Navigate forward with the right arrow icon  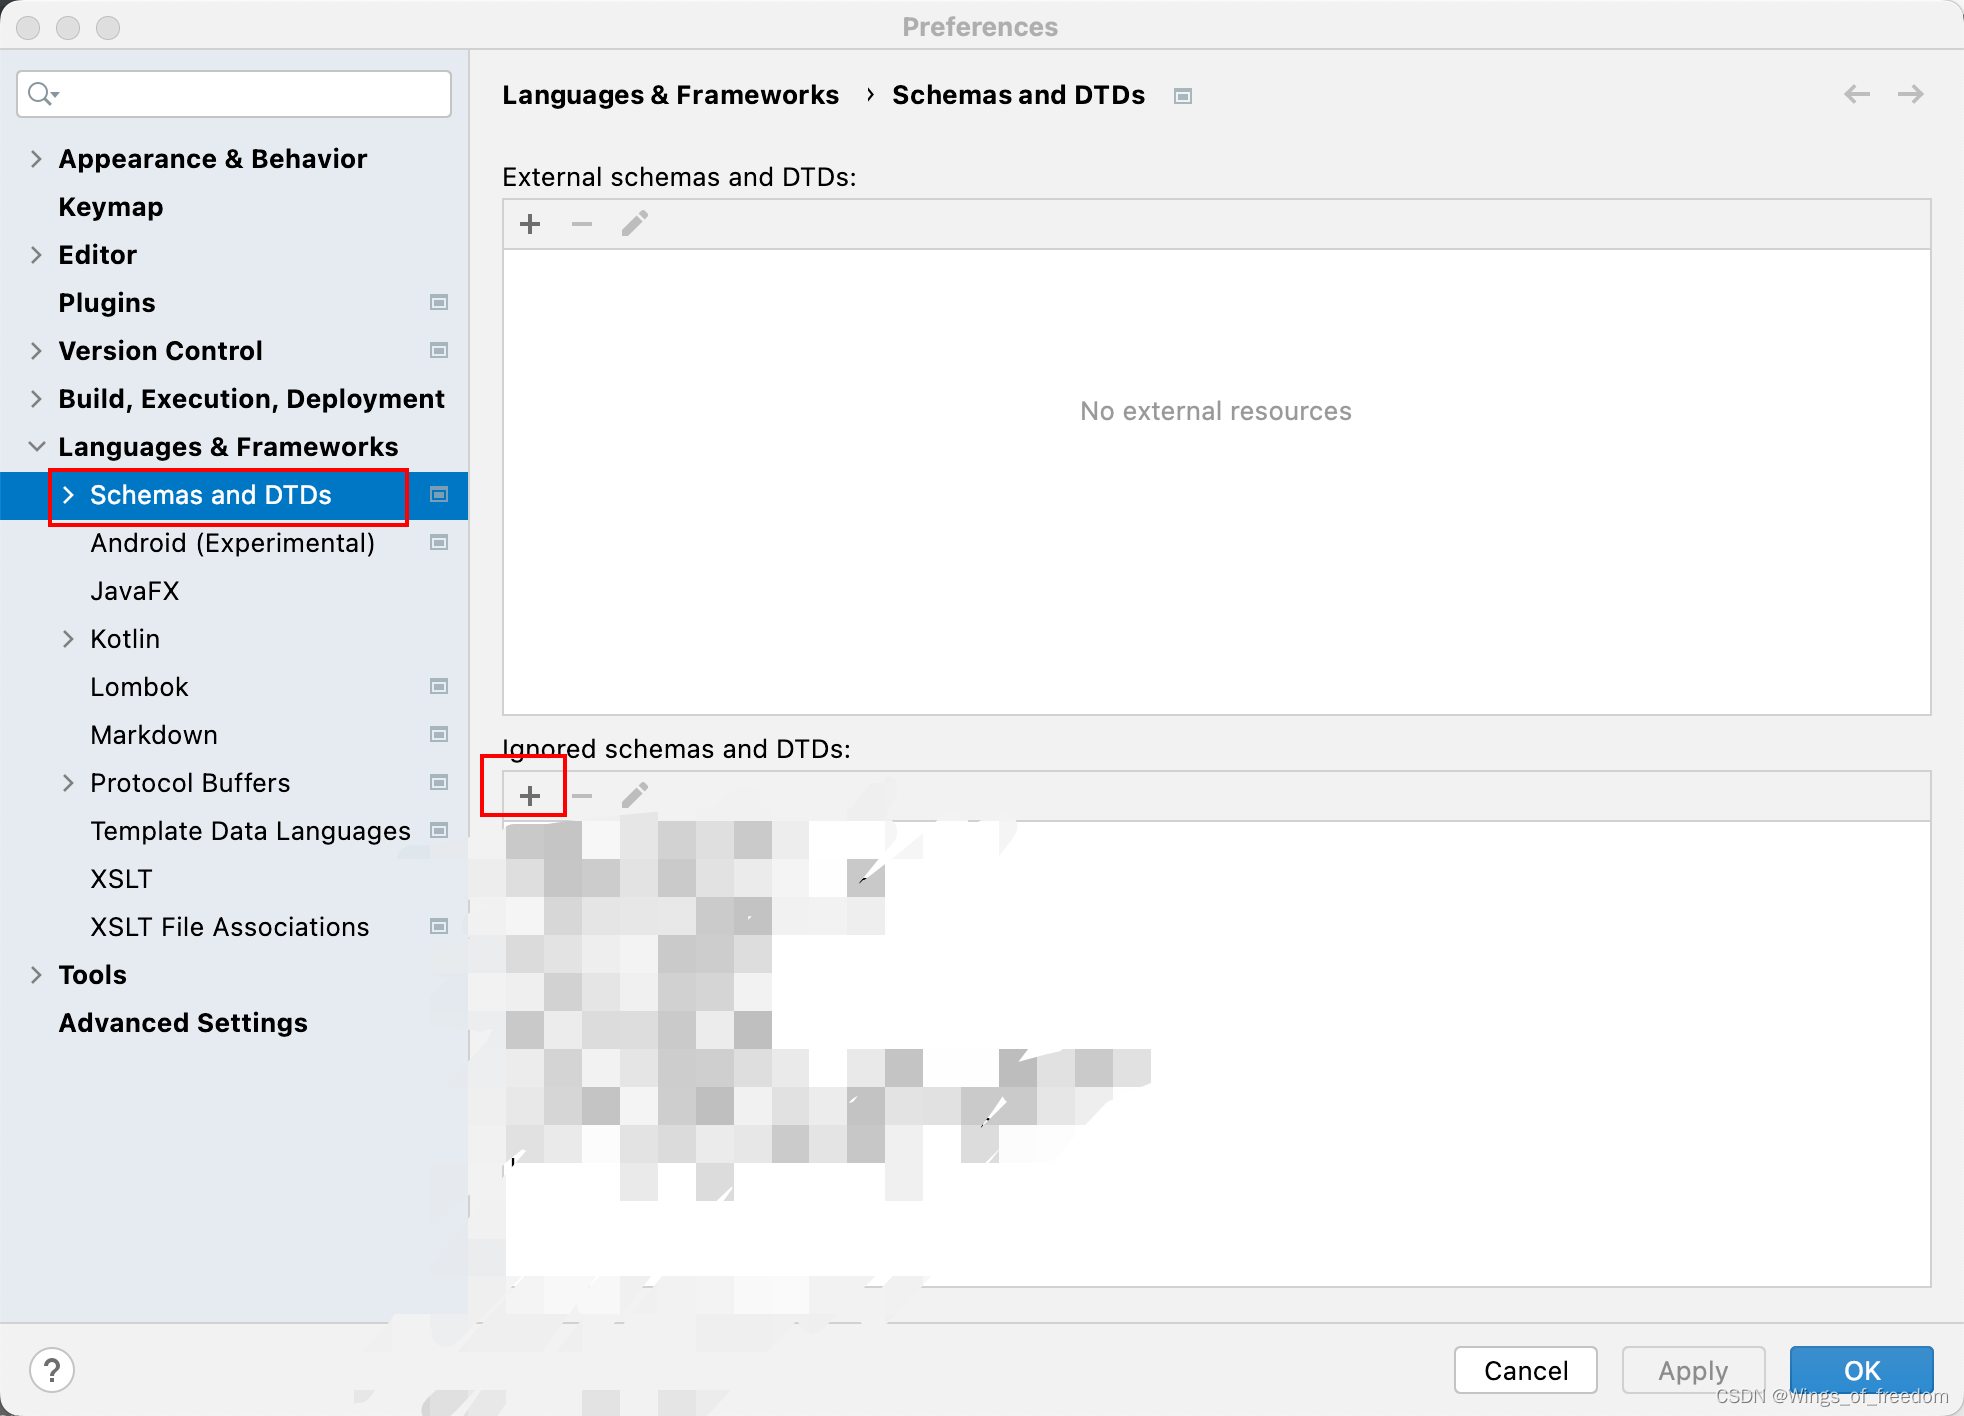1911,93
